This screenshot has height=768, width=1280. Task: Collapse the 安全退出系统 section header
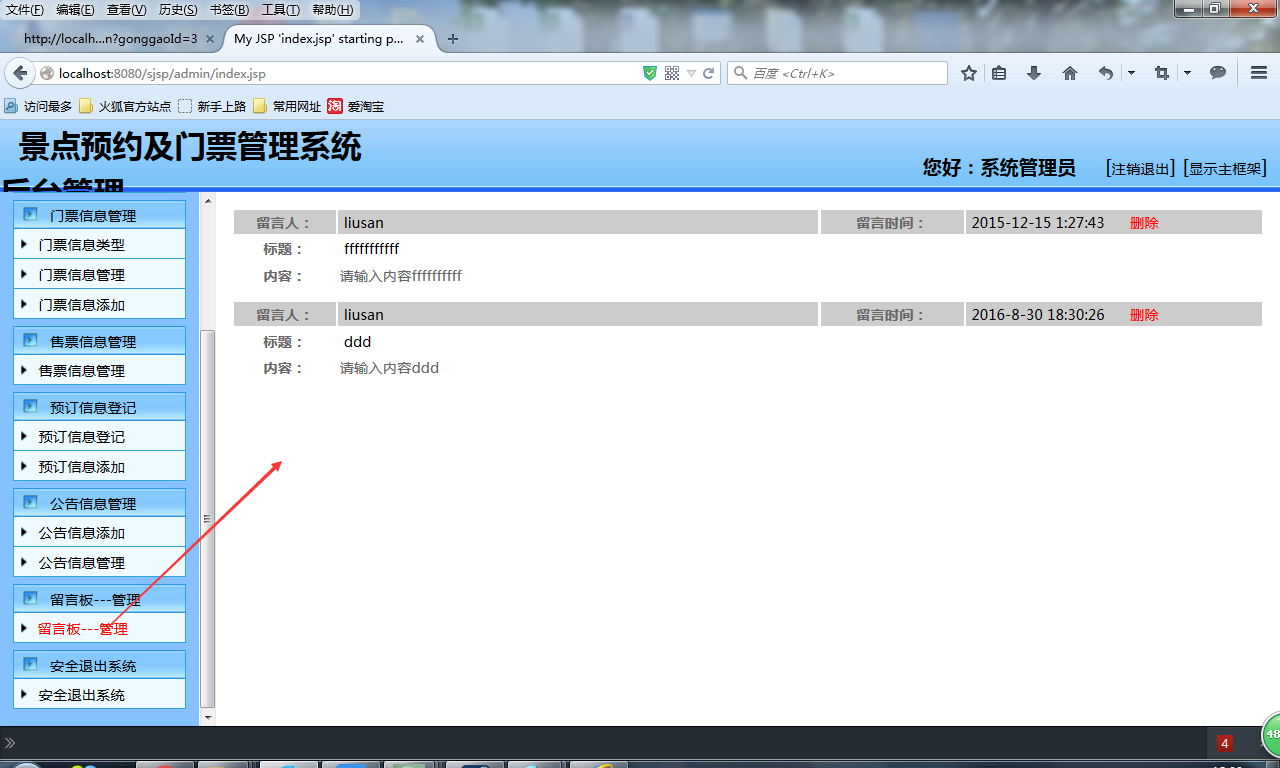(100, 665)
